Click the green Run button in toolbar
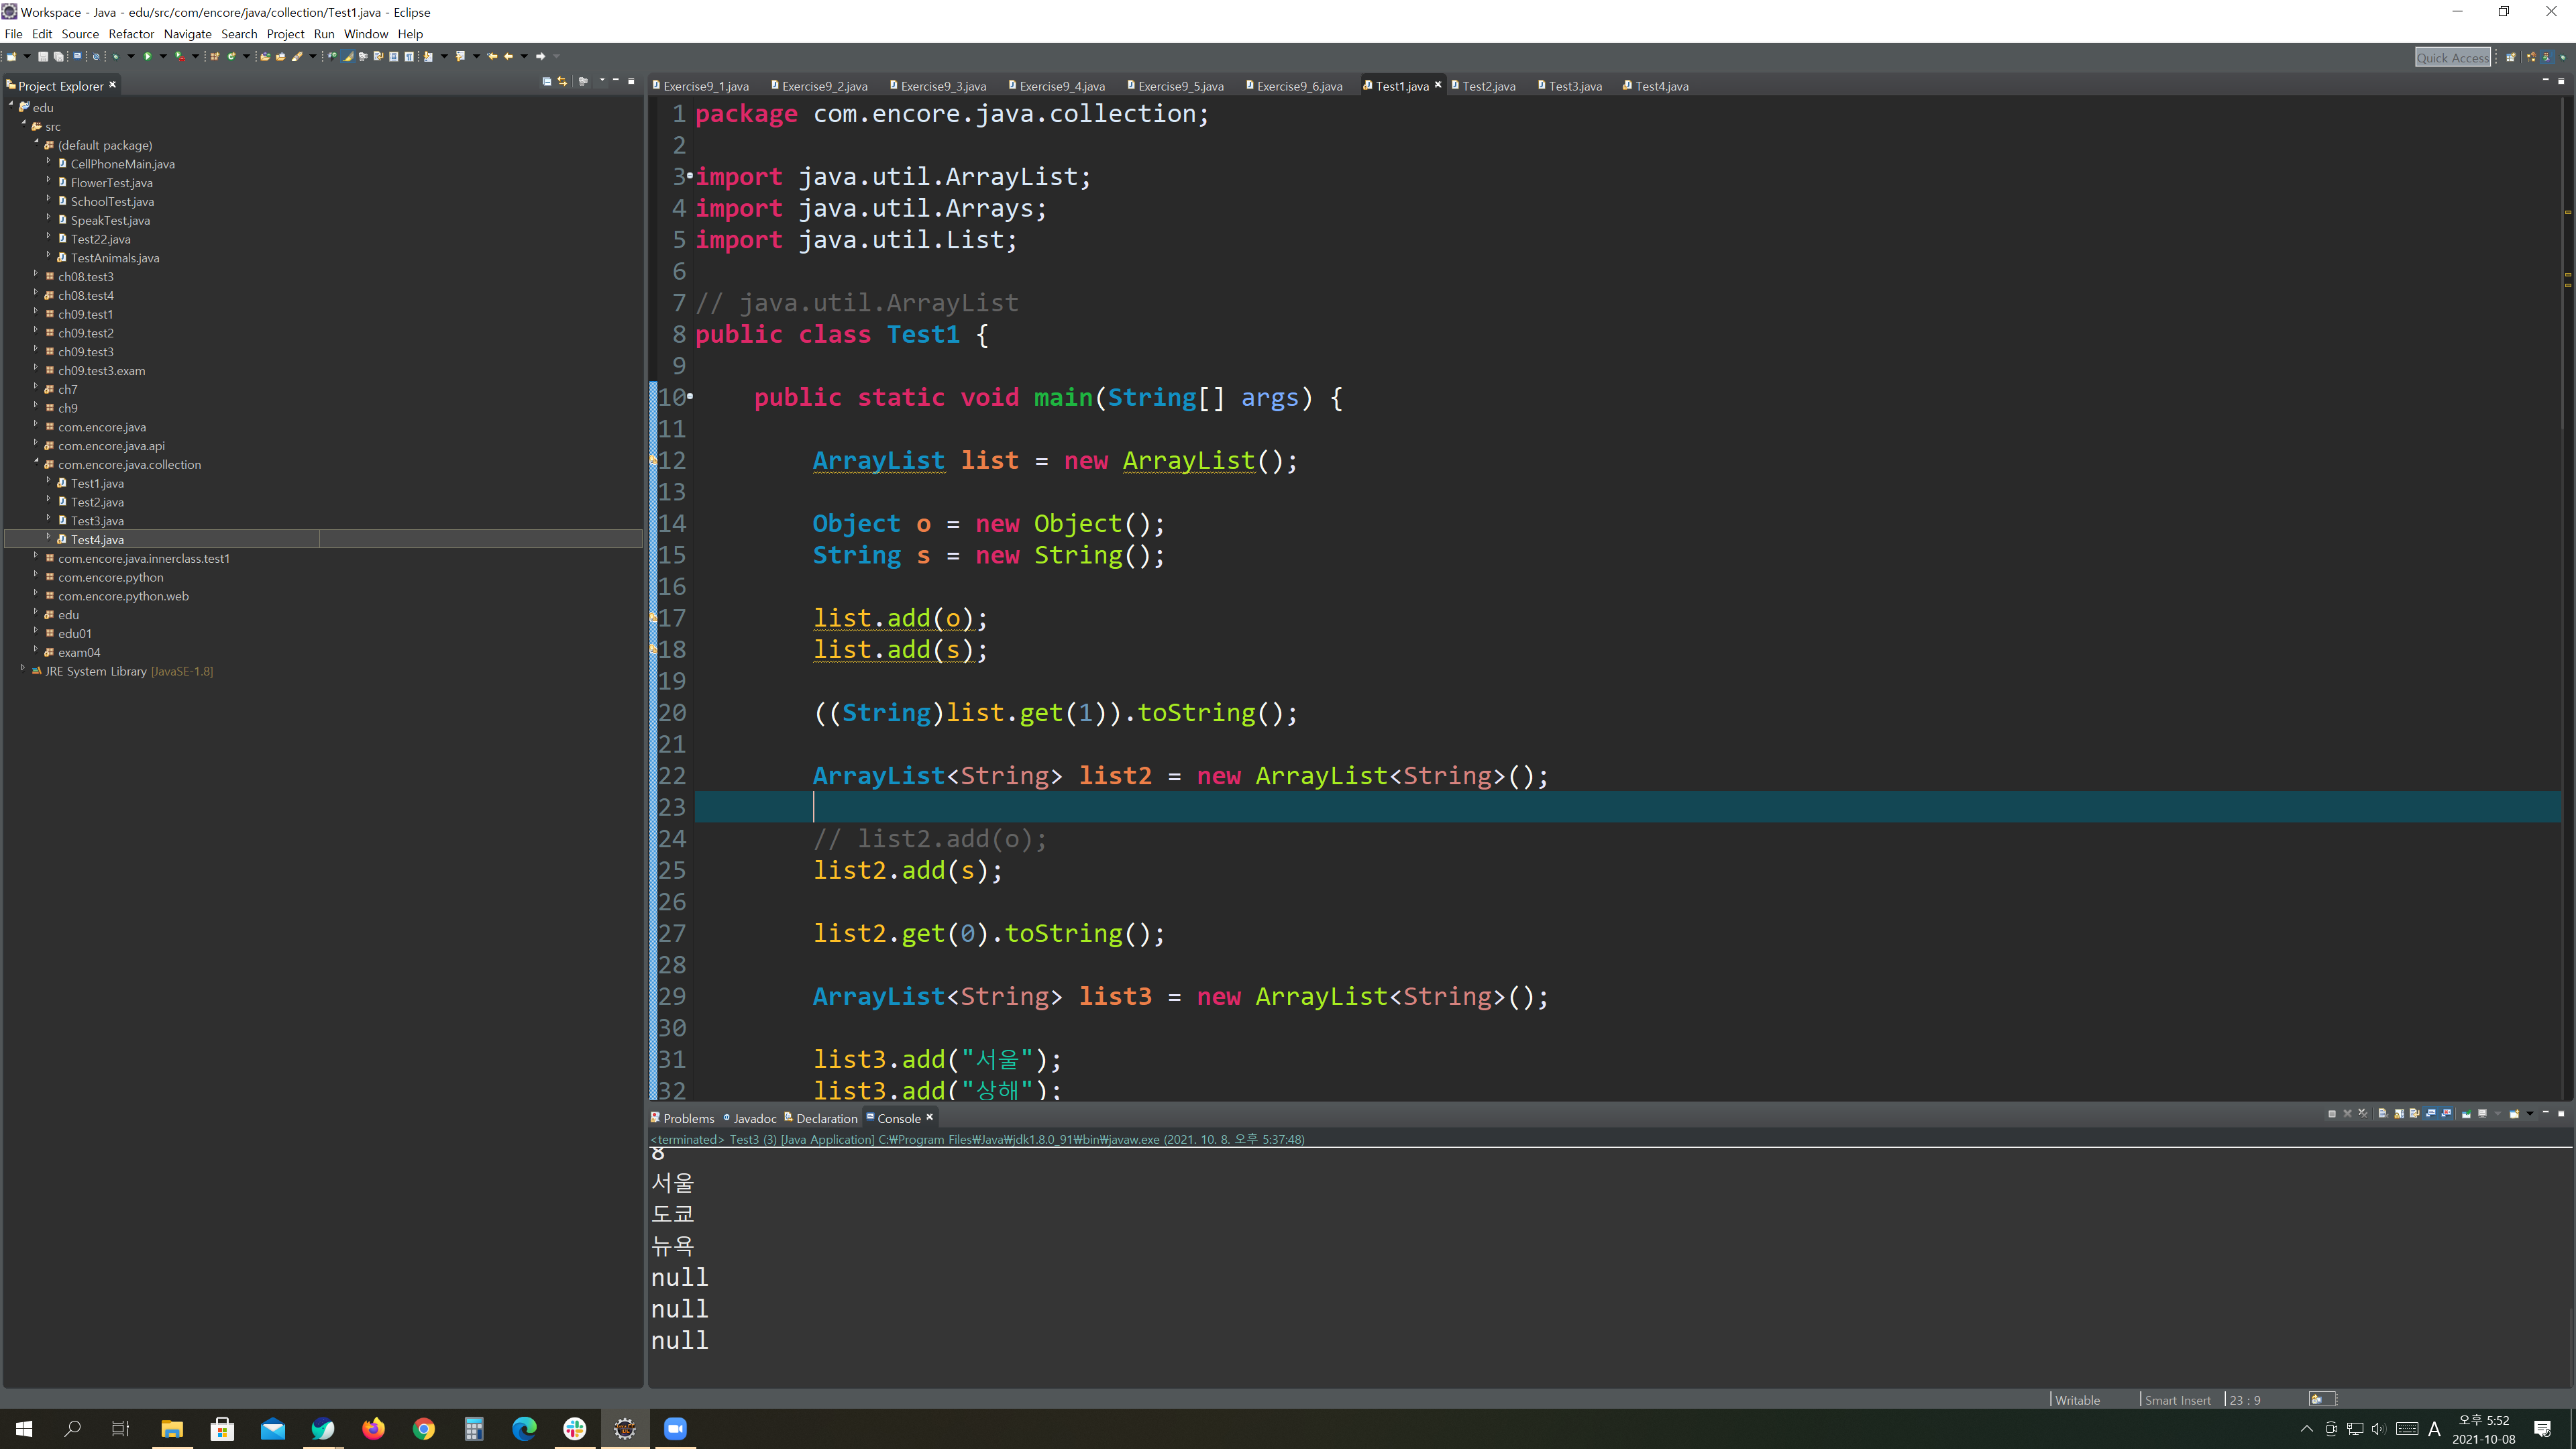Image resolution: width=2576 pixels, height=1449 pixels. 148,56
